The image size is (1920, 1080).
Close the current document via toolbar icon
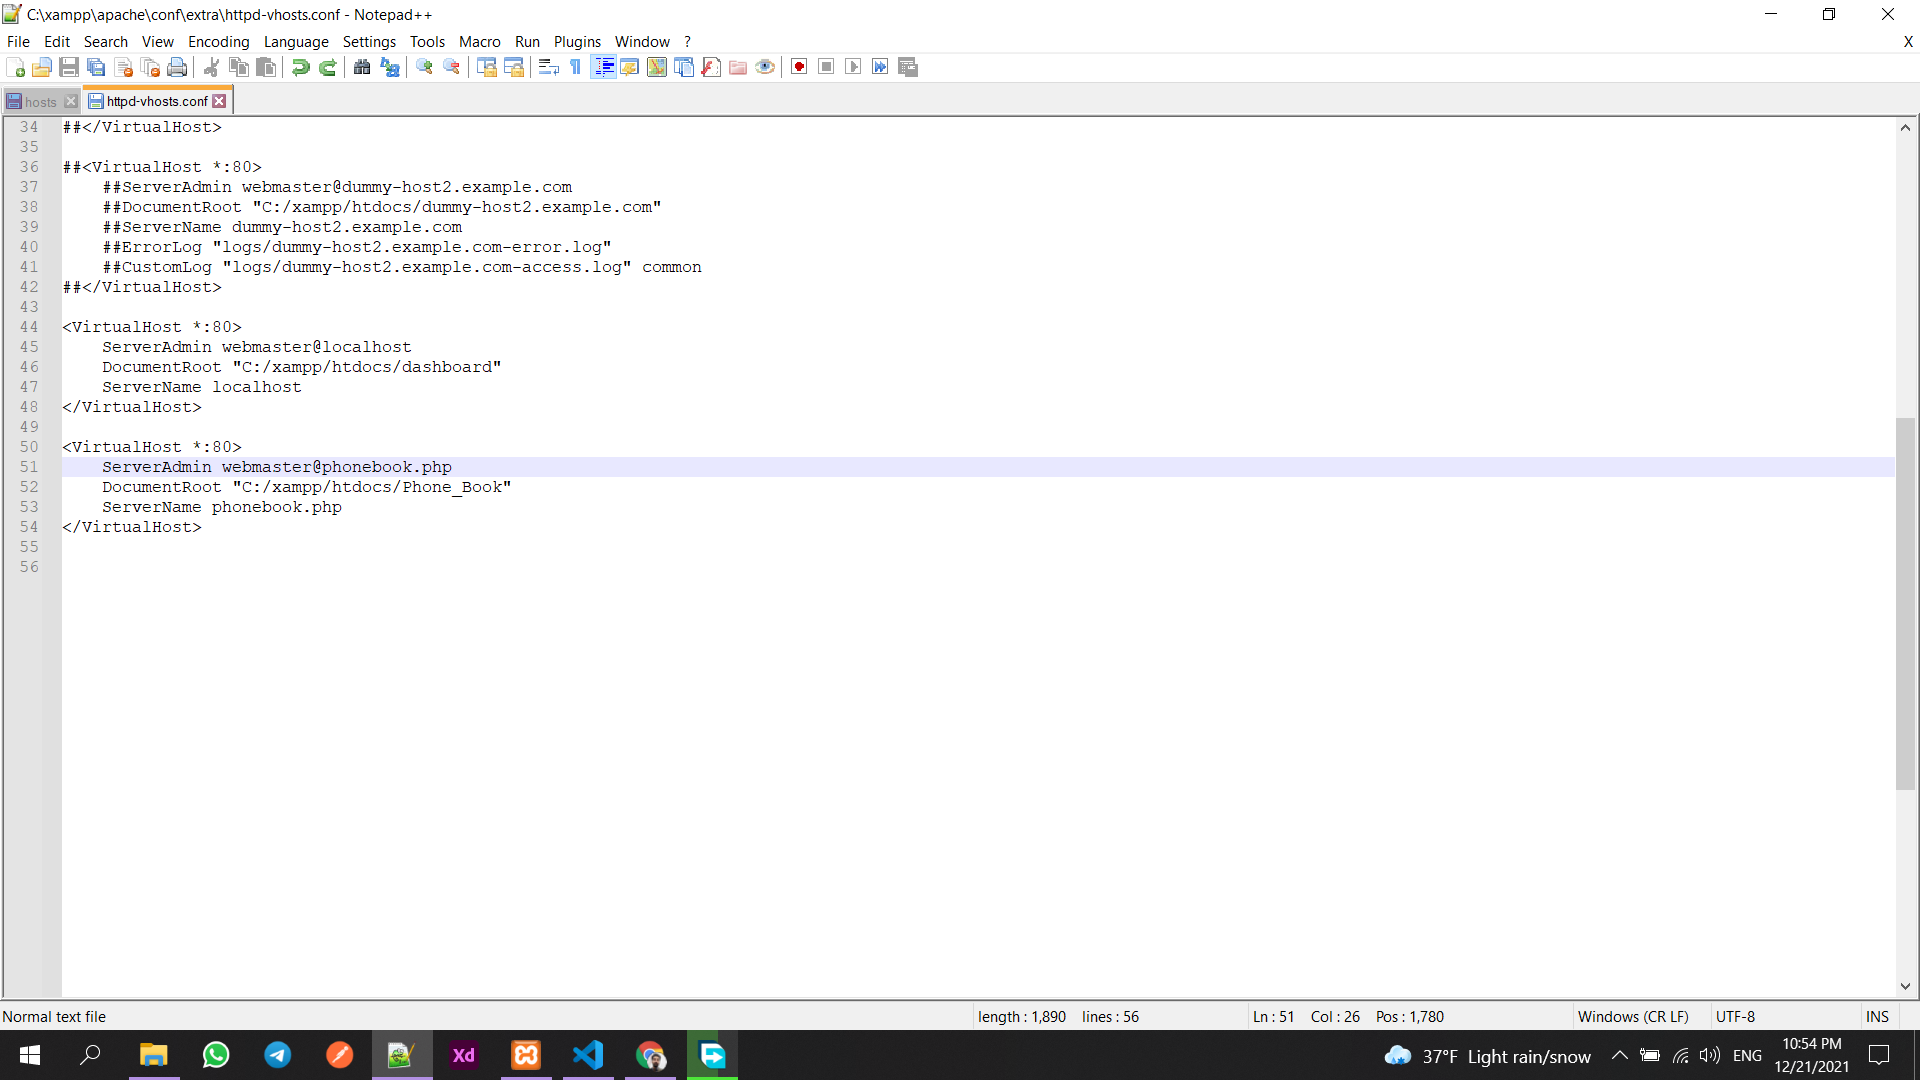tap(123, 67)
